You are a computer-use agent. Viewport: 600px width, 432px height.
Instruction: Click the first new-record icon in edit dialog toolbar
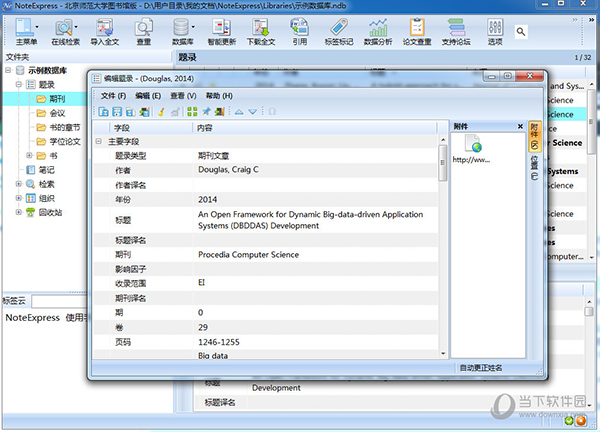[103, 112]
